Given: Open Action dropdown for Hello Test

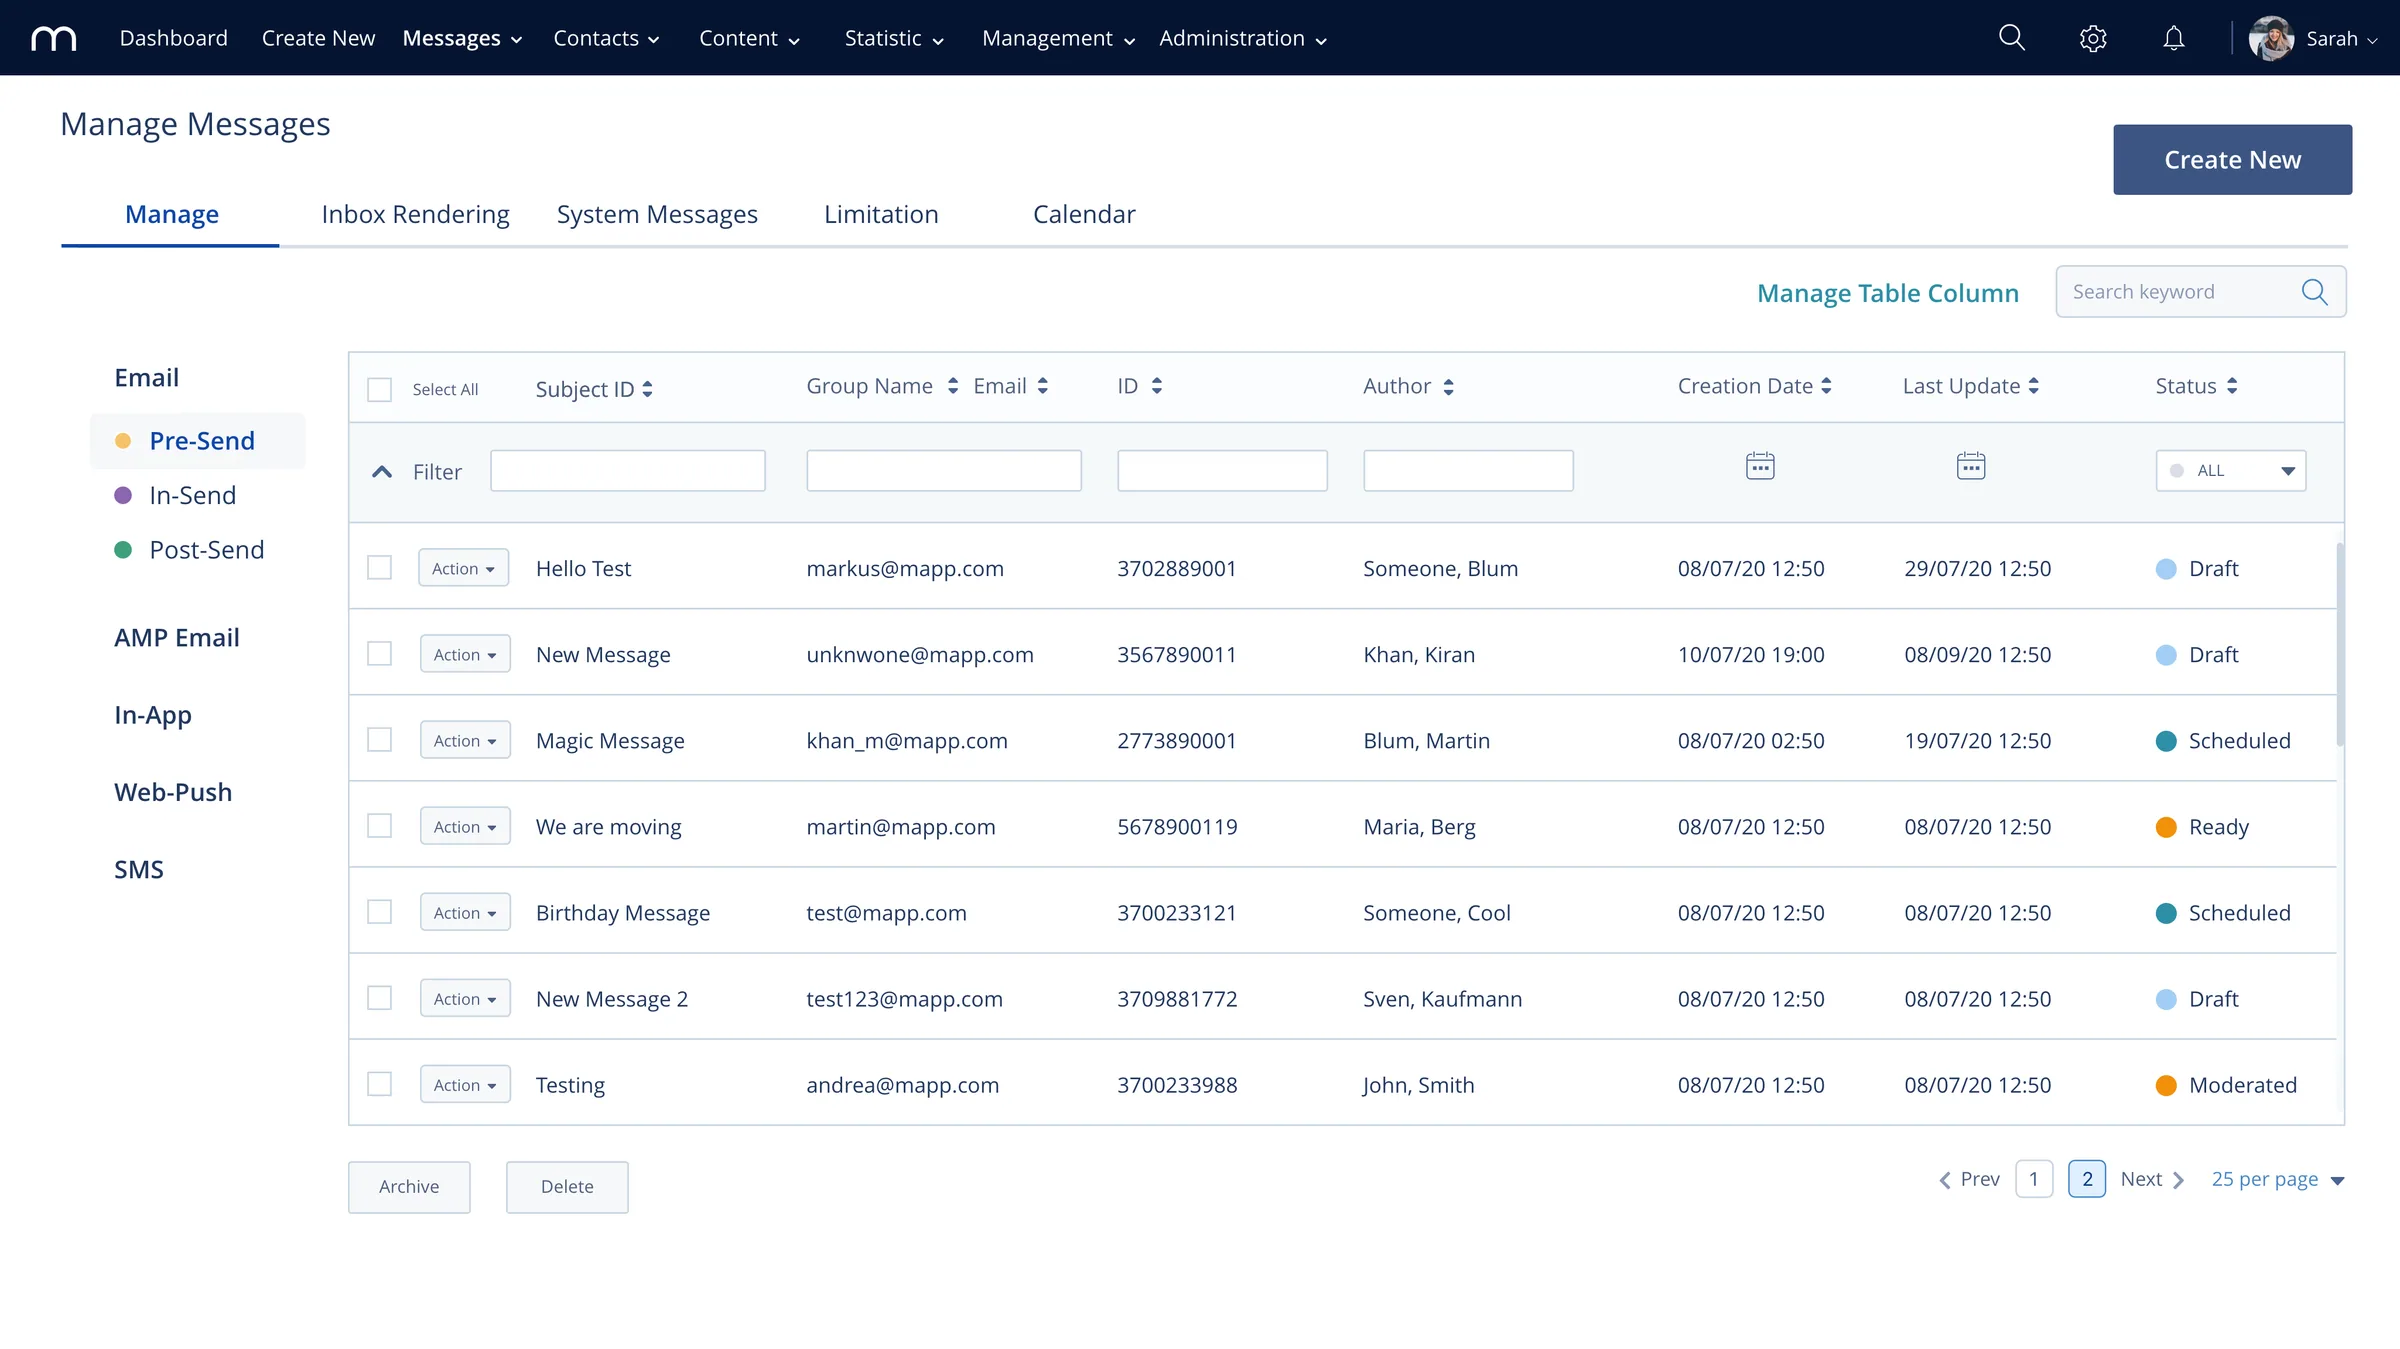Looking at the screenshot, I should click(x=464, y=568).
